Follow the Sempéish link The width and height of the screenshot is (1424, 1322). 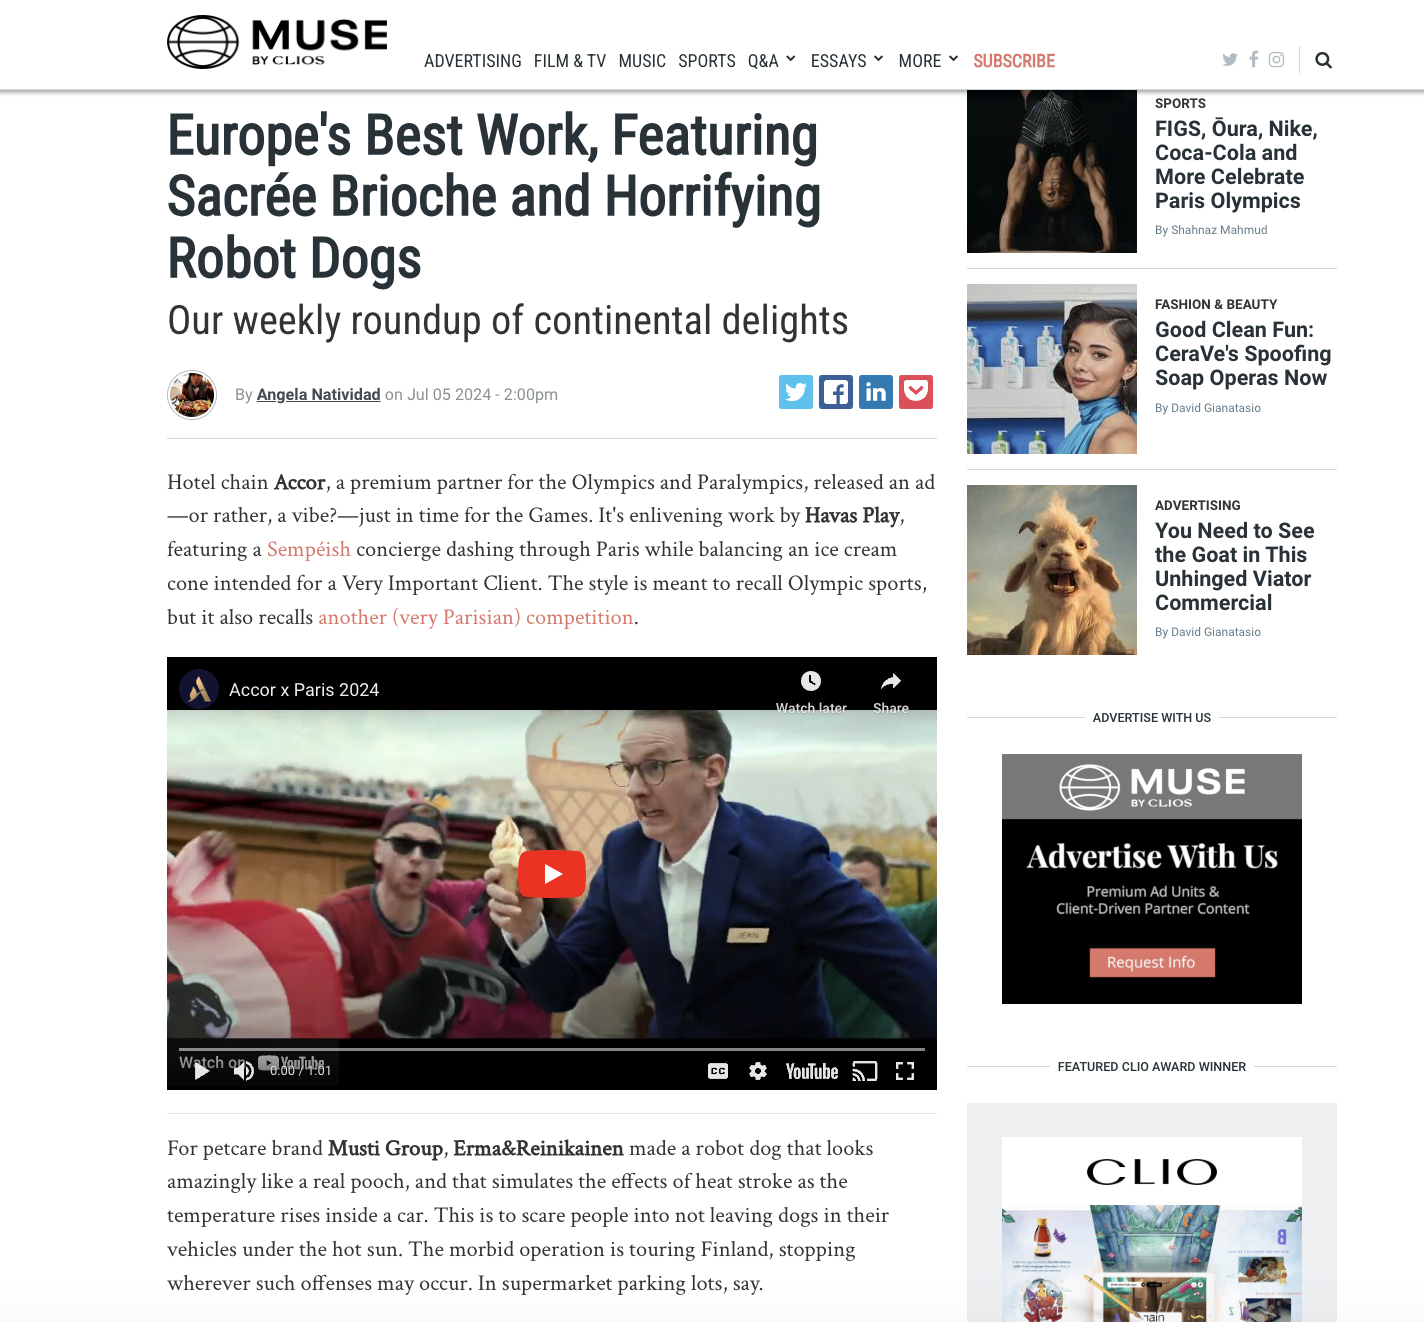point(309,549)
